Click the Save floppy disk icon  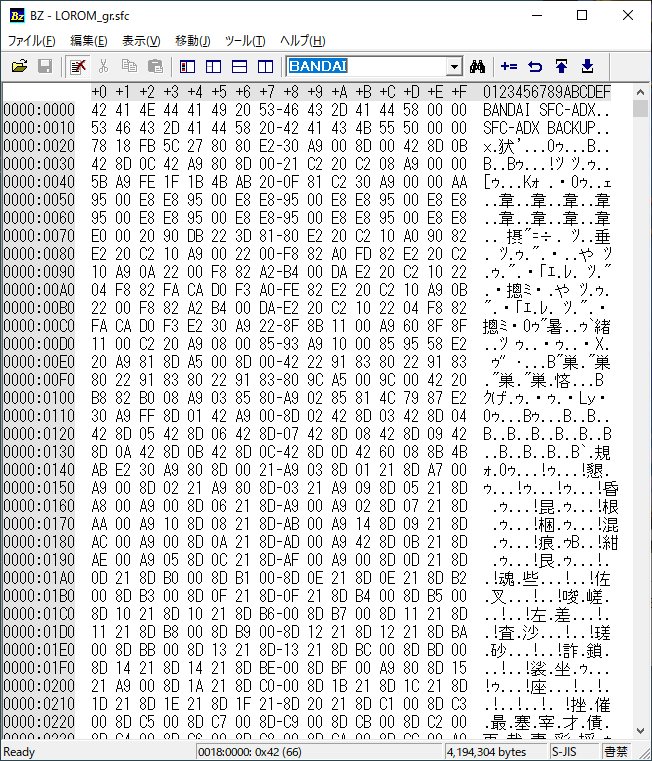[45, 66]
